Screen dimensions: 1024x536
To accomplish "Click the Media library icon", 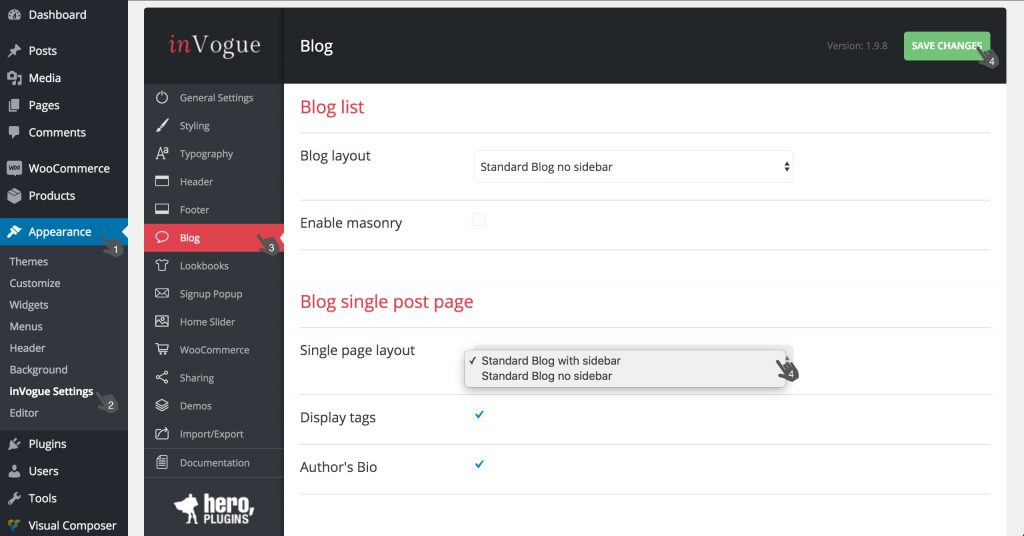I will [14, 78].
